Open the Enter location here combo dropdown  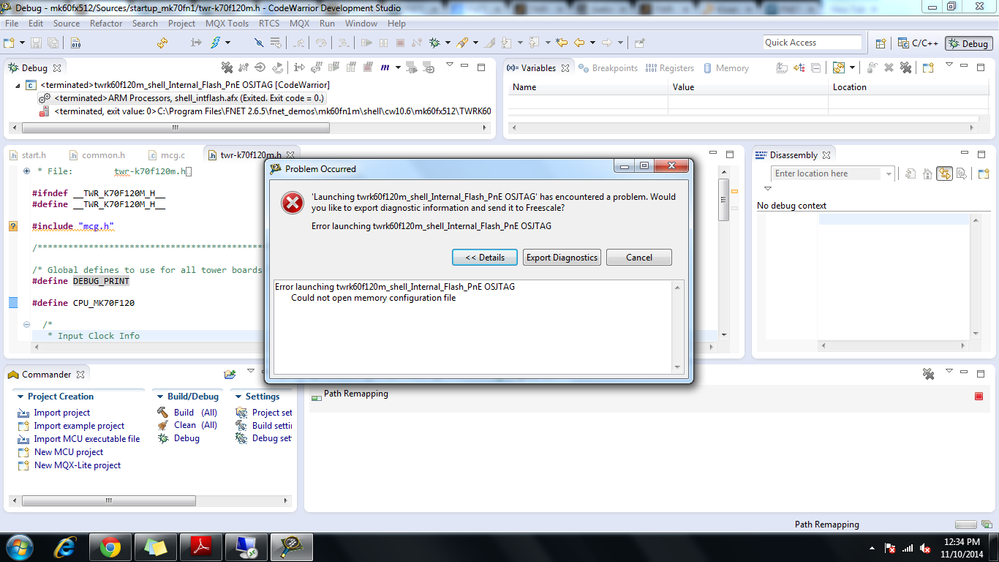click(888, 173)
